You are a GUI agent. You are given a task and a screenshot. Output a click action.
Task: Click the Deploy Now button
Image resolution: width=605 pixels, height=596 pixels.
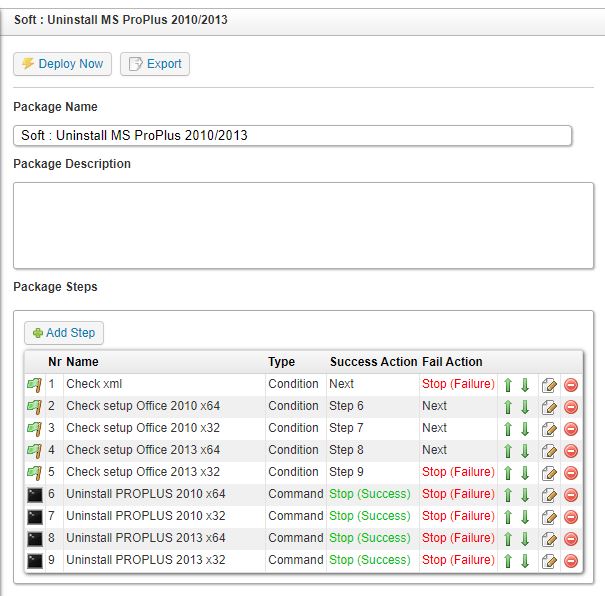point(62,64)
